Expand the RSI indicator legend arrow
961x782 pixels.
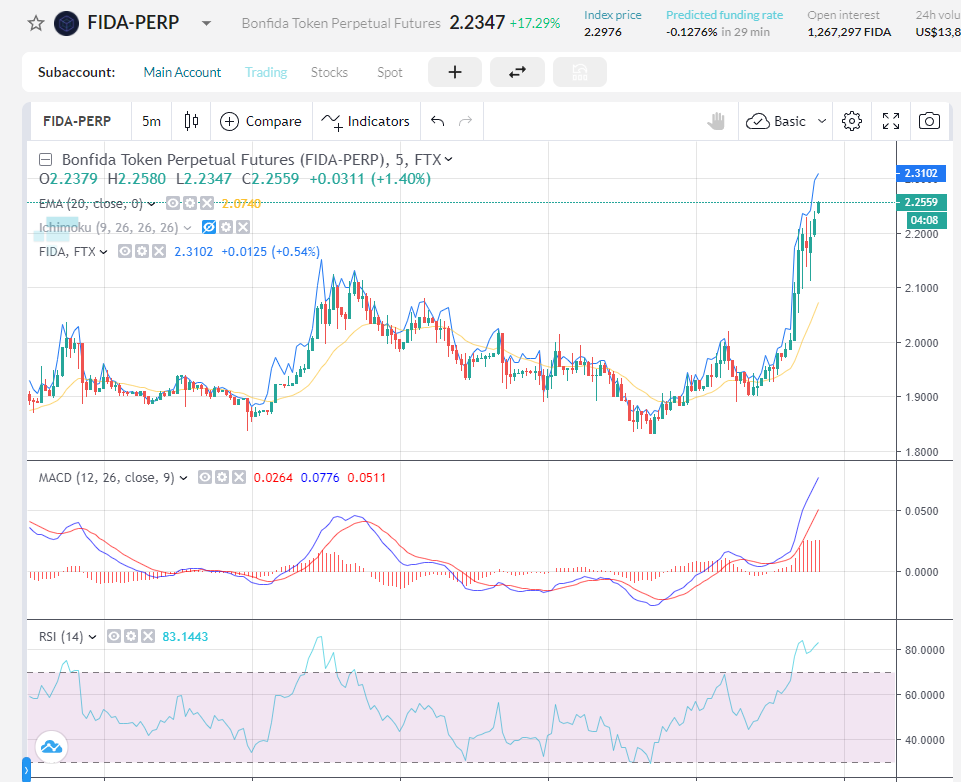(93, 637)
